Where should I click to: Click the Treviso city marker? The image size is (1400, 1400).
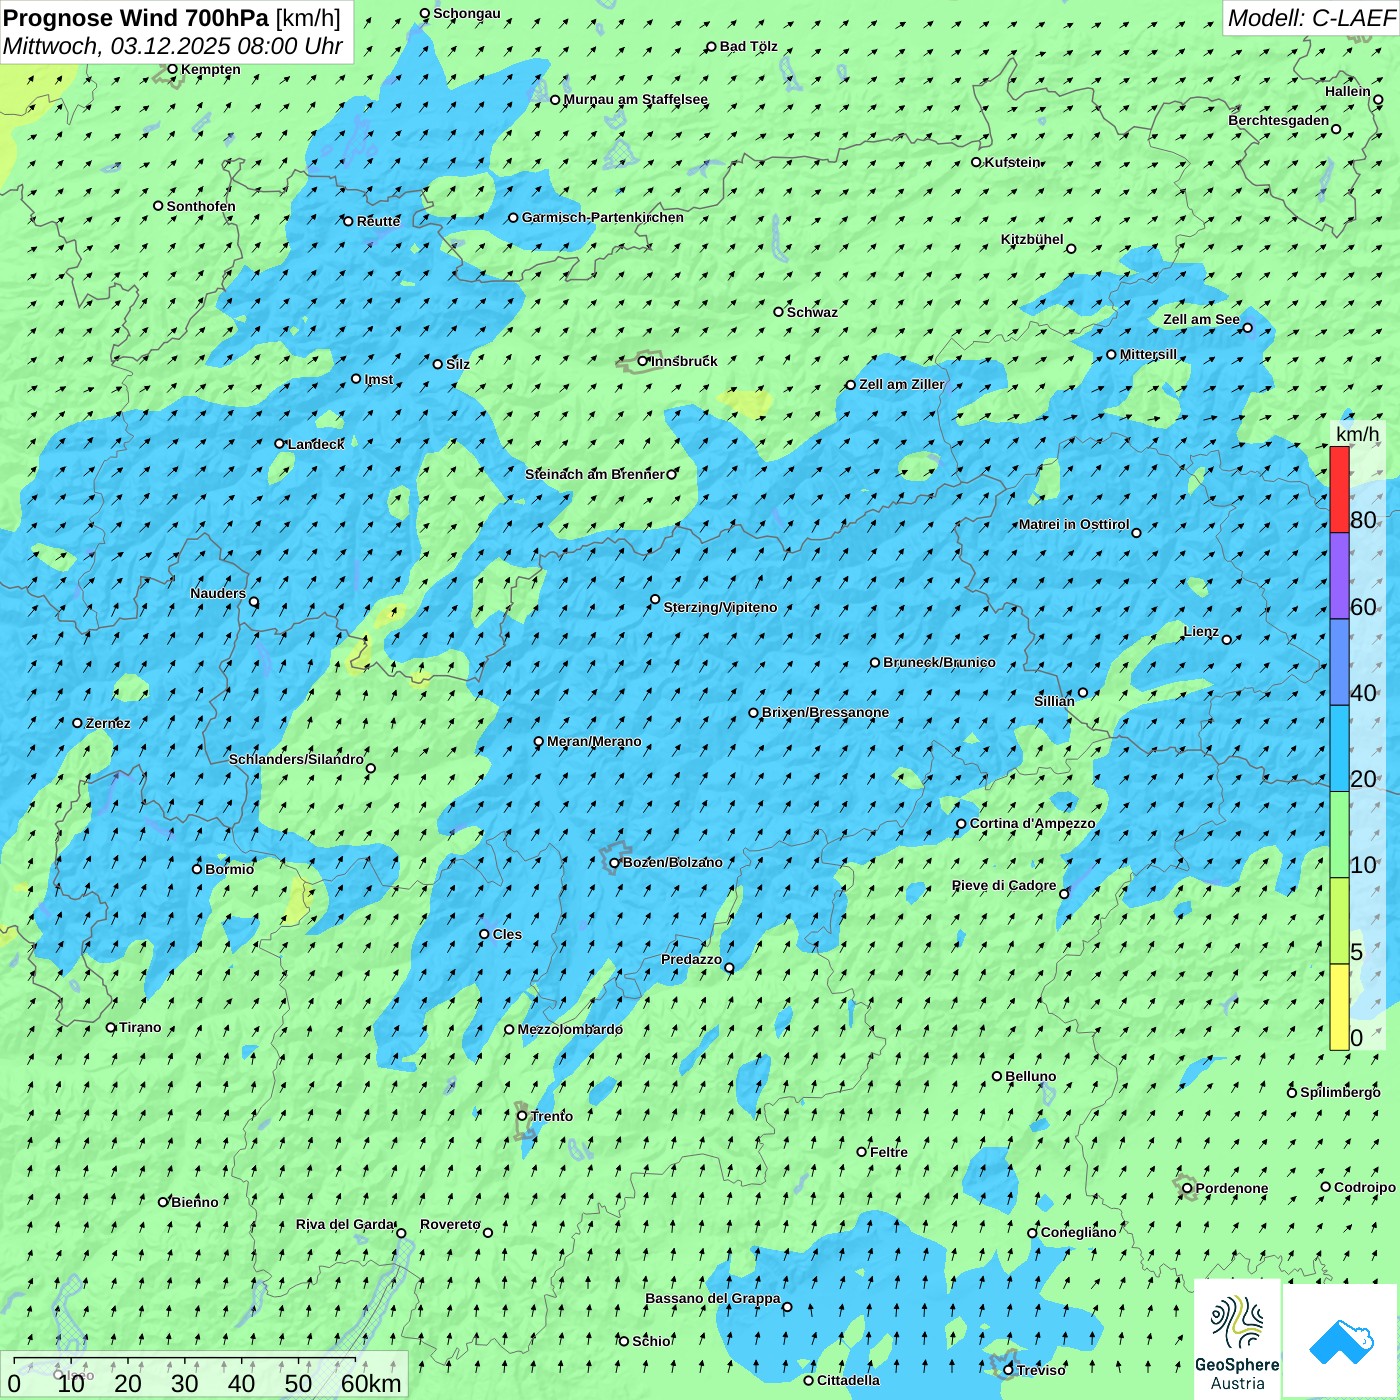[x=1009, y=1370]
